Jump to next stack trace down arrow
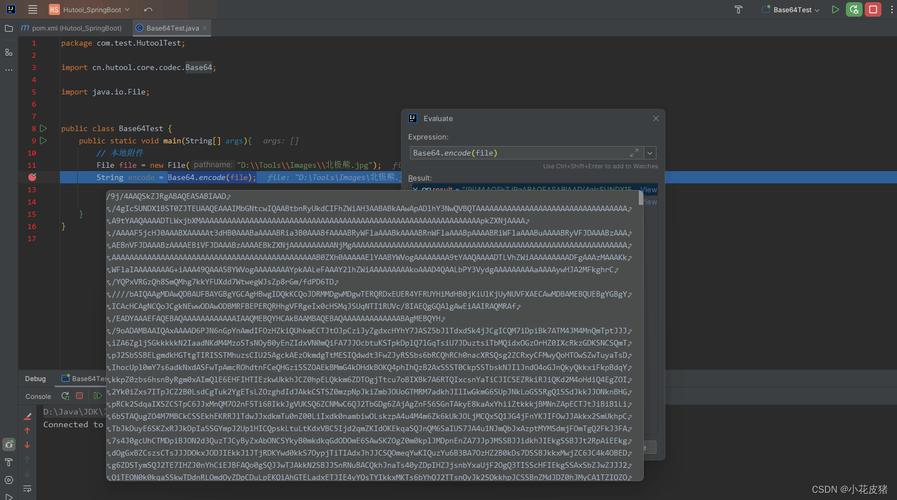The height and width of the screenshot is (500, 897). click(x=27, y=445)
